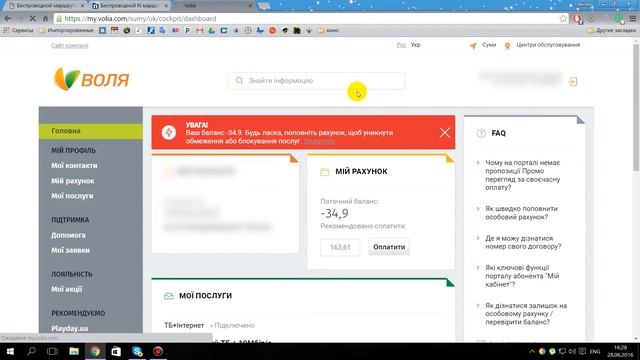Click the Мій рахунок wallet icon

click(324, 172)
